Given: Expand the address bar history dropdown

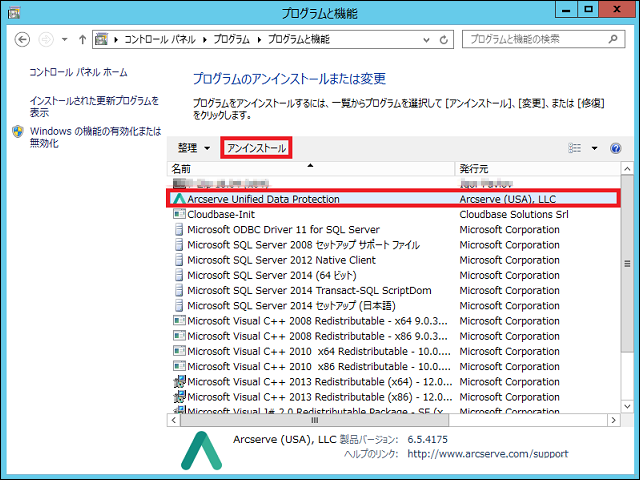Looking at the screenshot, I should click(x=426, y=40).
